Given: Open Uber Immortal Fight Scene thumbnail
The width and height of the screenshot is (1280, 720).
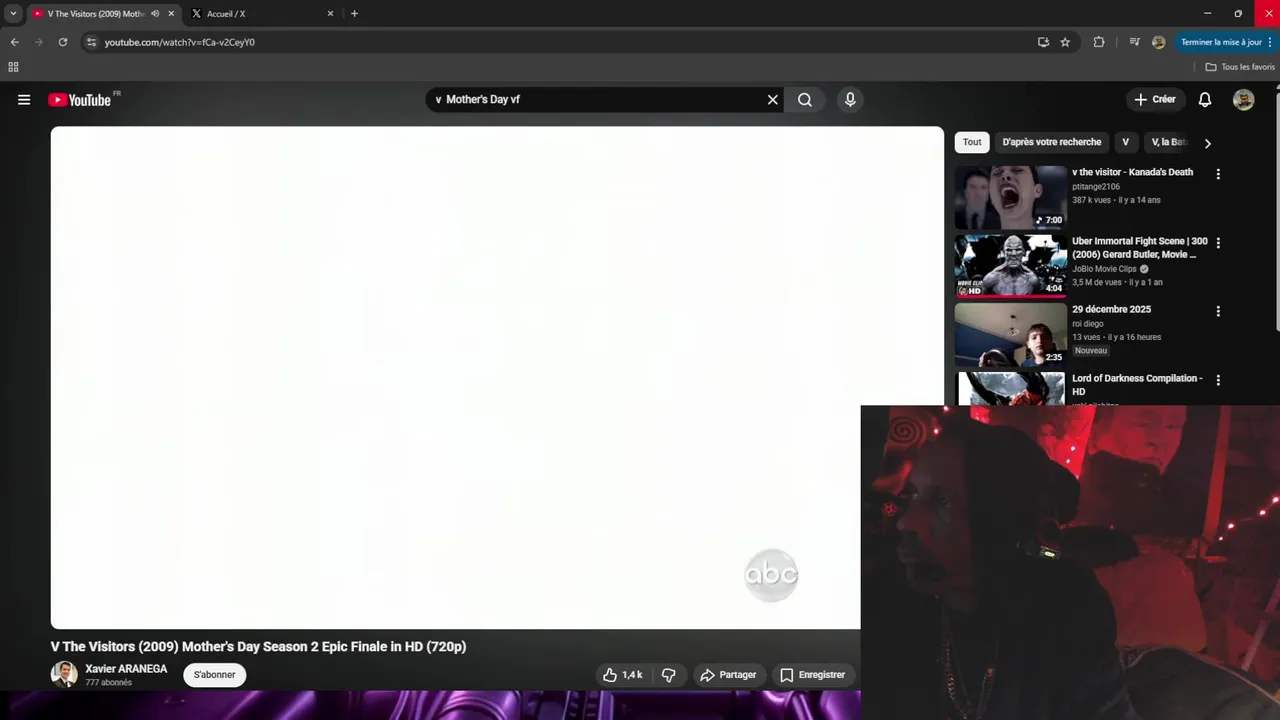Looking at the screenshot, I should tap(1011, 266).
